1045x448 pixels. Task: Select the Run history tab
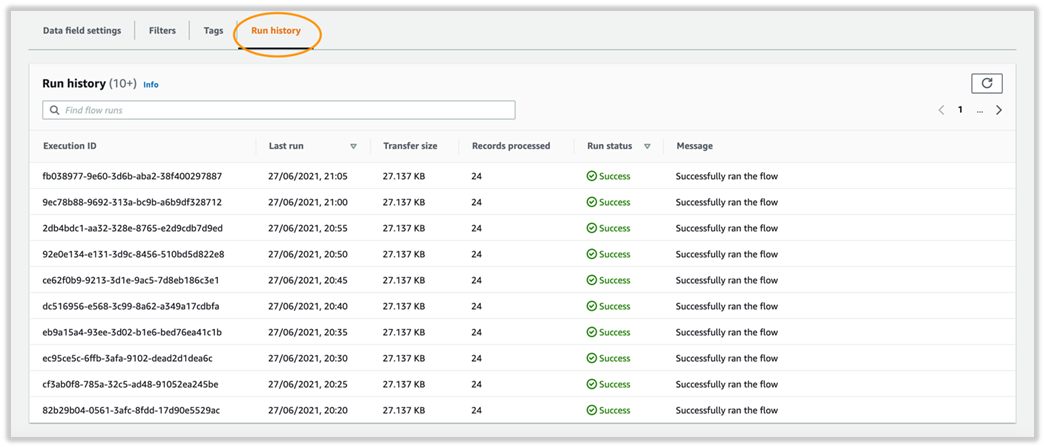click(276, 31)
